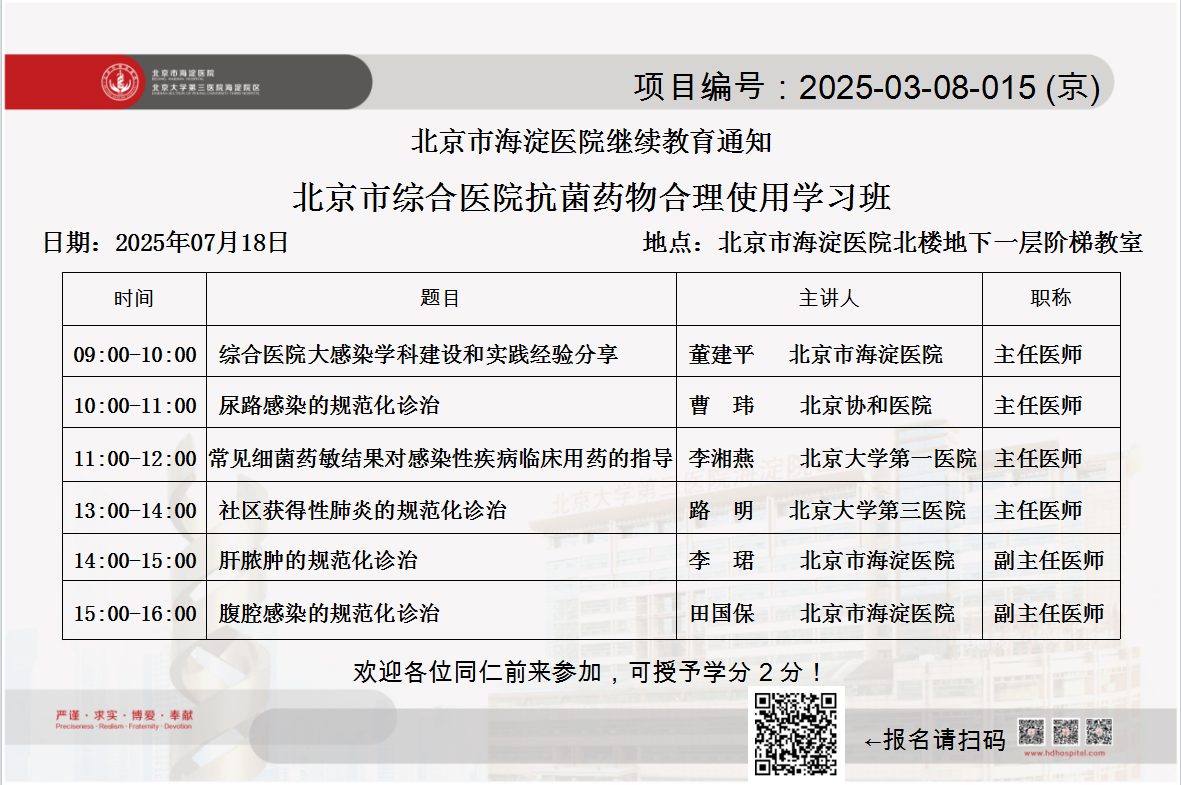Click 副主任医师 in the 14:00-15:00 row
This screenshot has width=1181, height=785.
pyautogui.click(x=1049, y=560)
